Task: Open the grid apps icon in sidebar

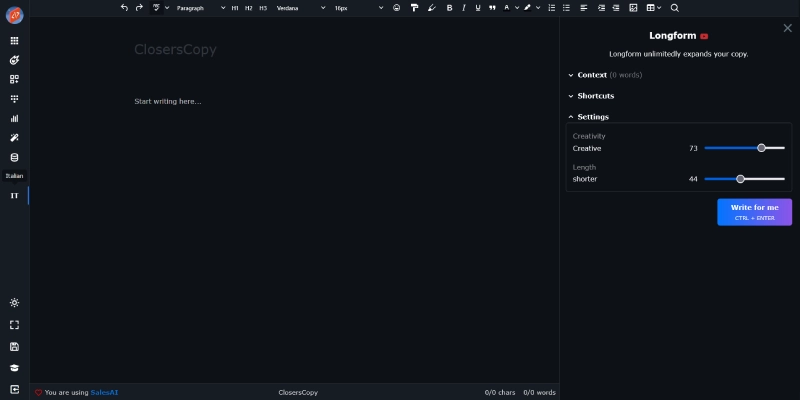Action: pyautogui.click(x=14, y=41)
